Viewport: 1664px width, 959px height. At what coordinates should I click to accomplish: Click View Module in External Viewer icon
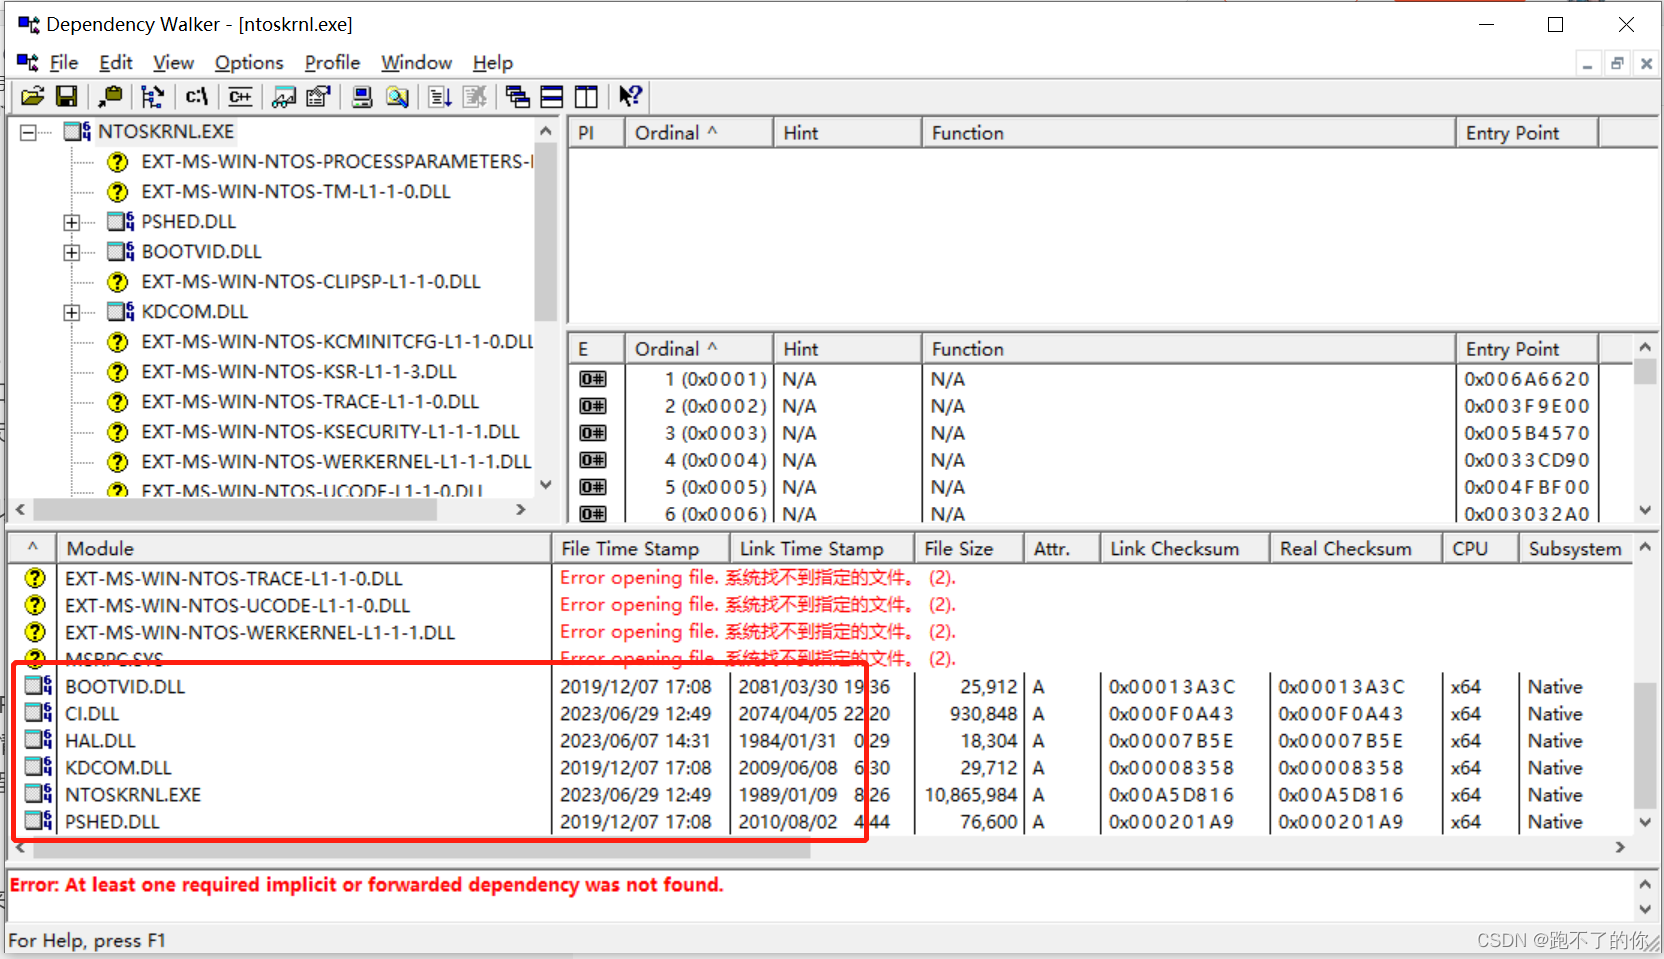pyautogui.click(x=284, y=96)
